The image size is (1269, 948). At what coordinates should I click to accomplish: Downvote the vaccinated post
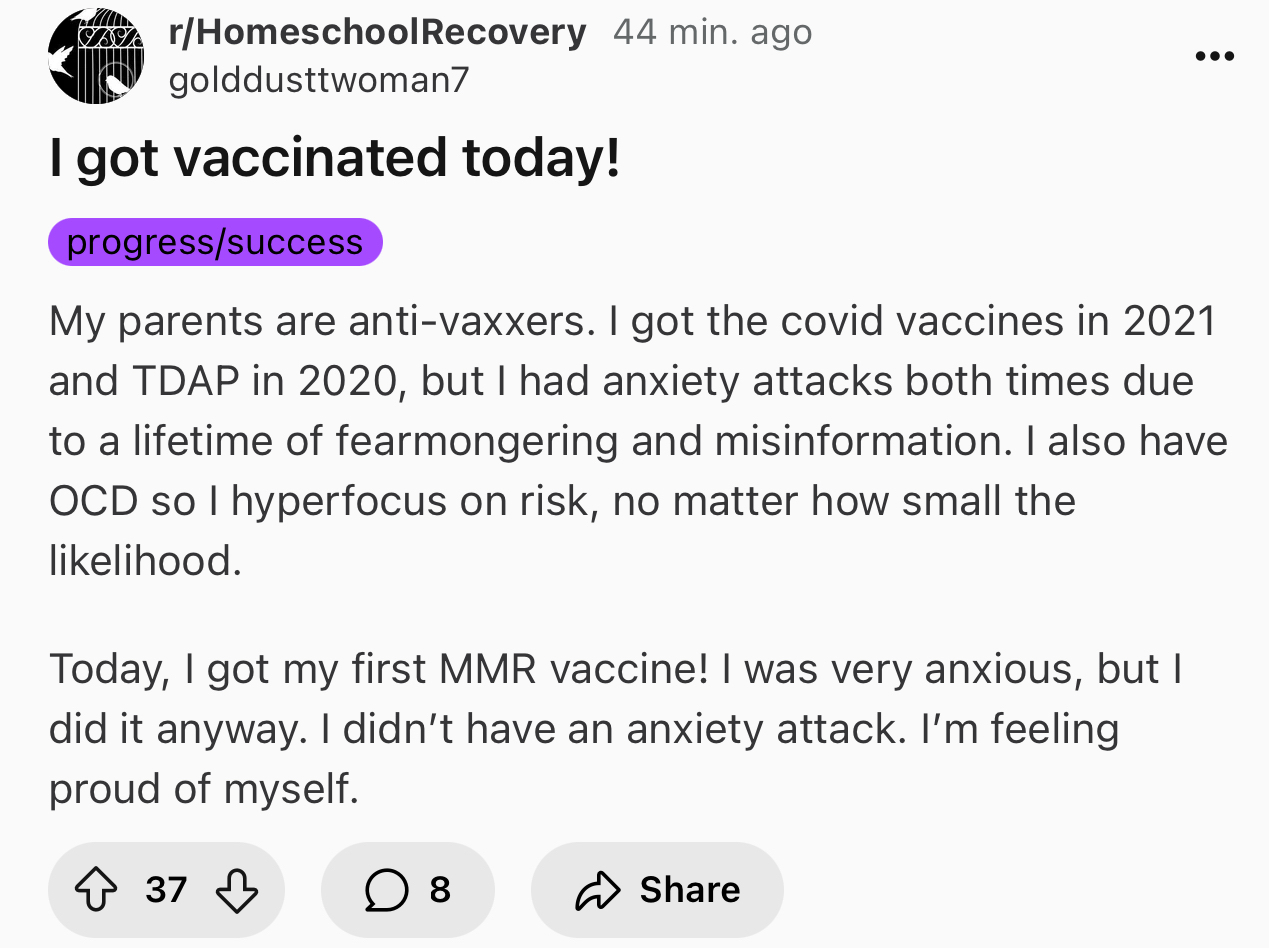pos(237,889)
